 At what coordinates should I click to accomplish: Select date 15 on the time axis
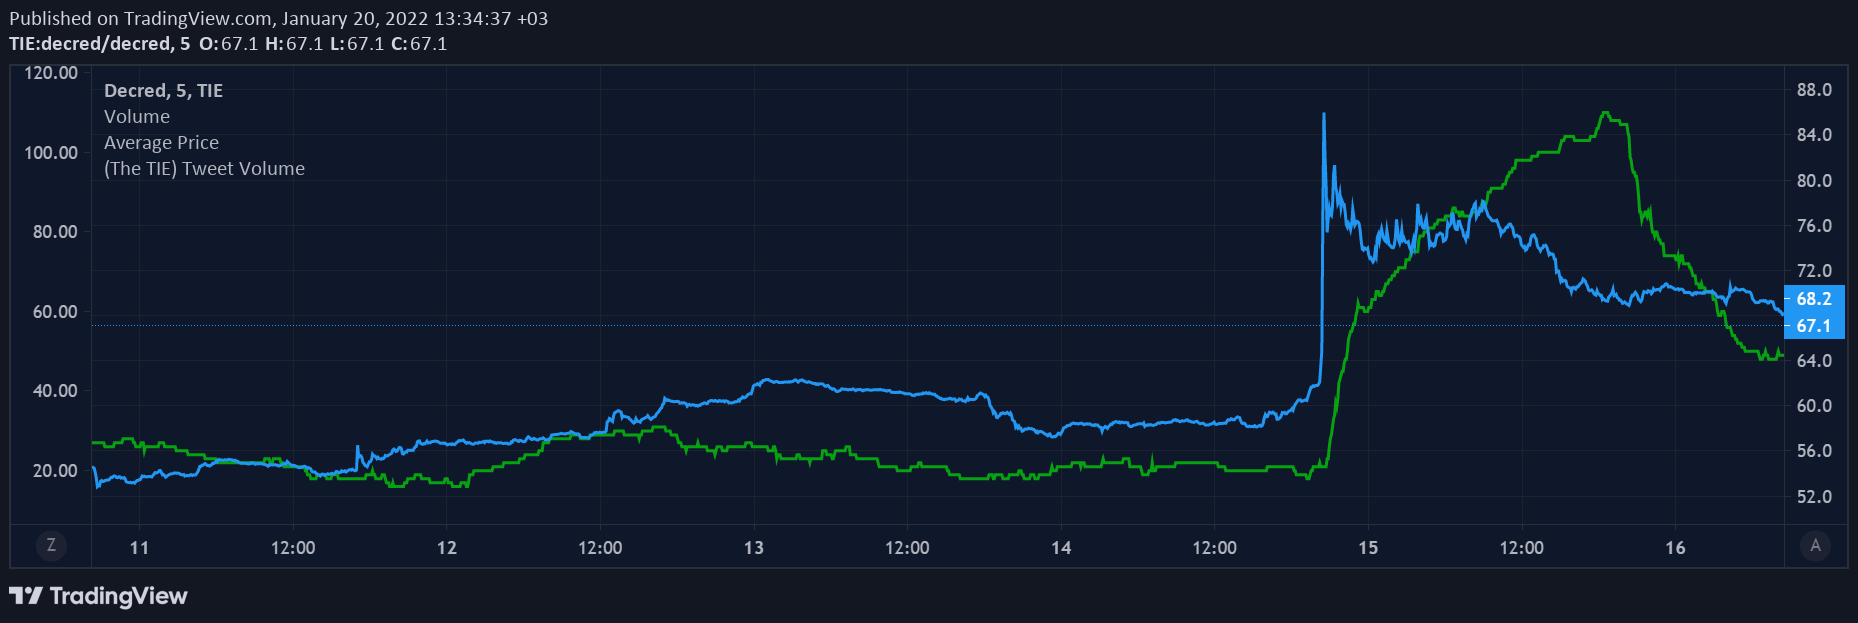point(1368,548)
